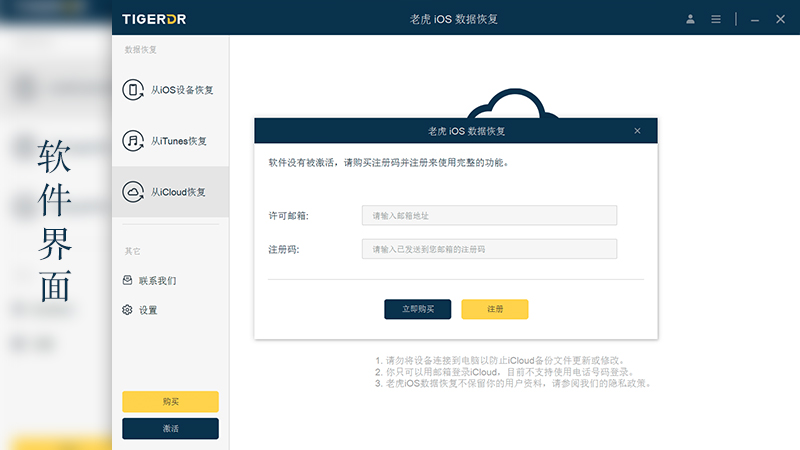Viewport: 800px width, 450px height.
Task: Open 设置 via the gear icon
Action: pyautogui.click(x=127, y=310)
